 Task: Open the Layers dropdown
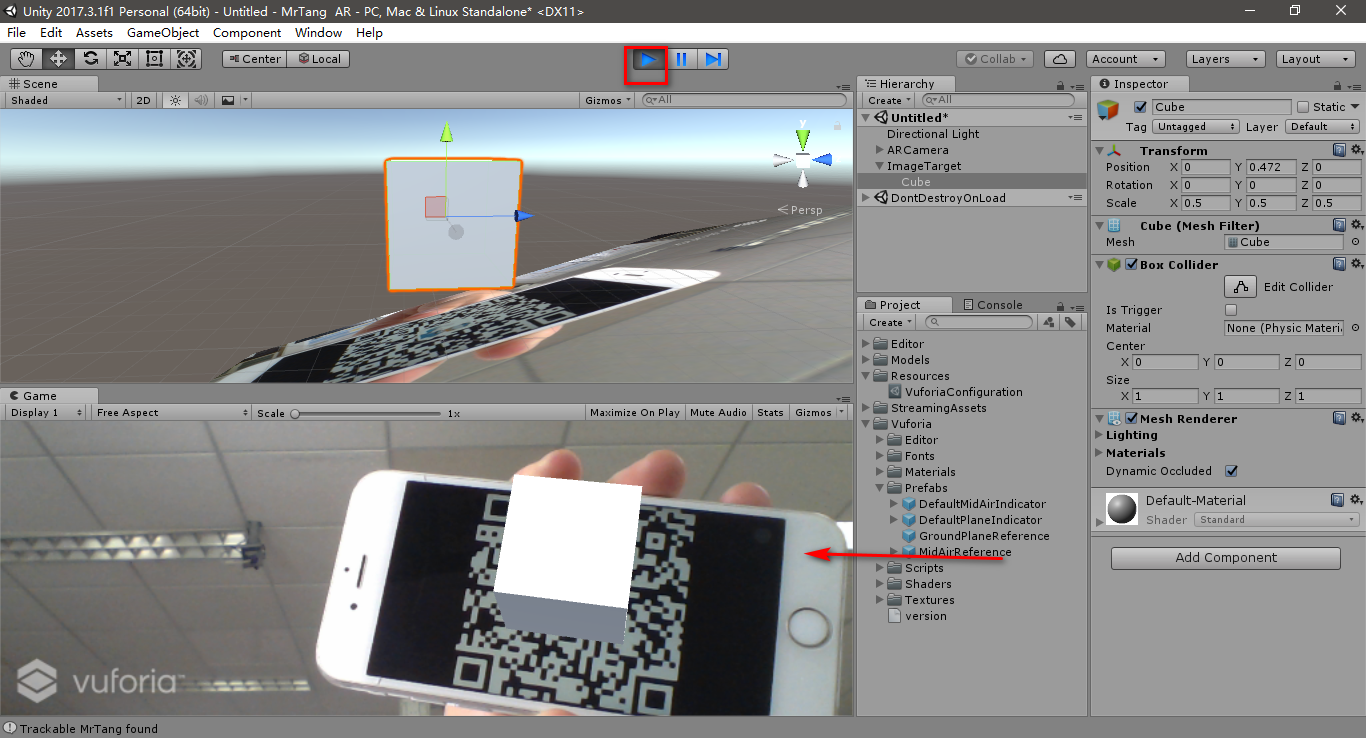(x=1225, y=58)
